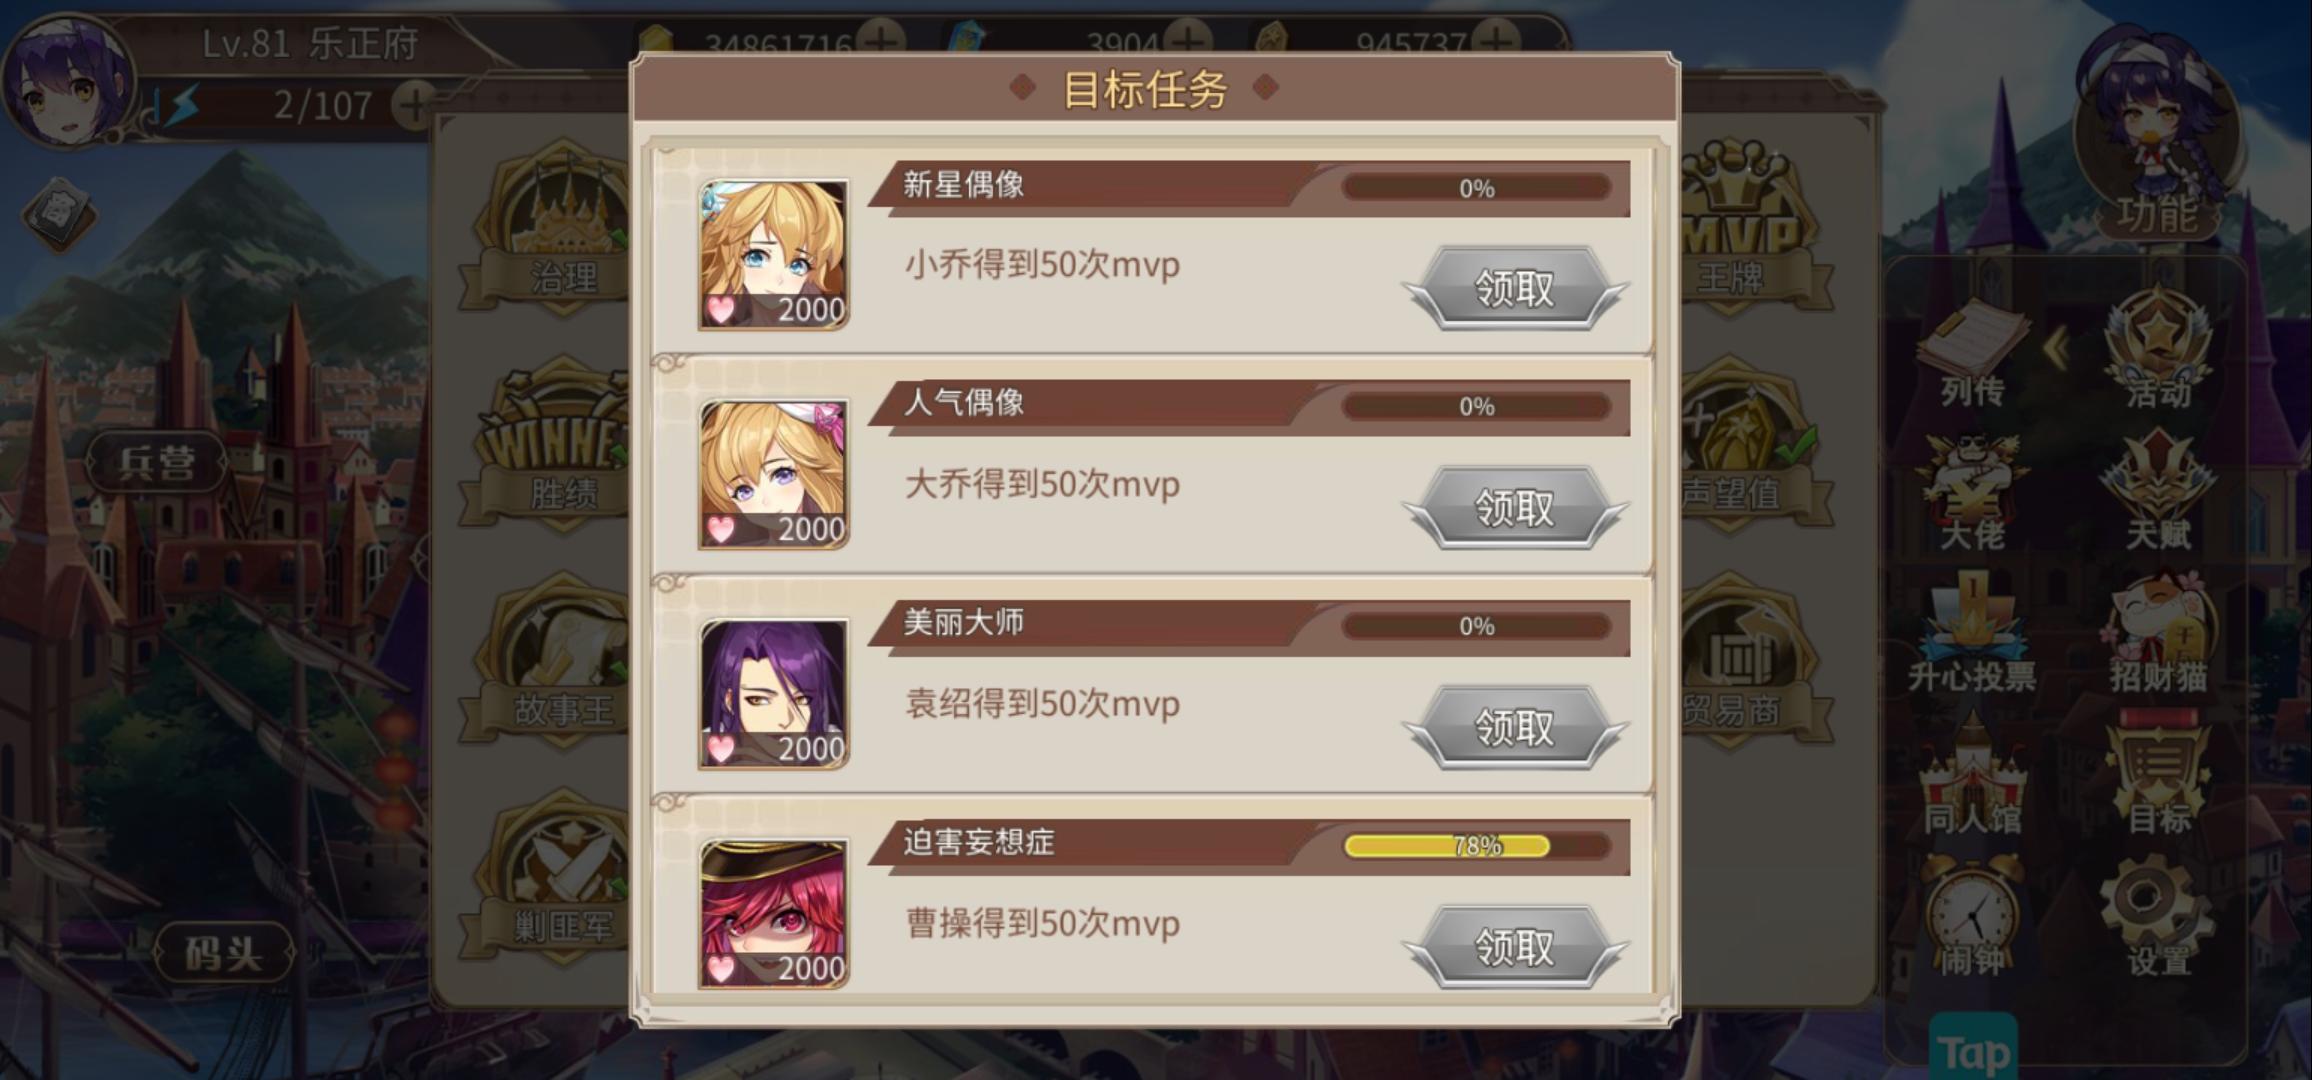
Task: Tap the 大佬 boss icon
Action: (x=1972, y=493)
